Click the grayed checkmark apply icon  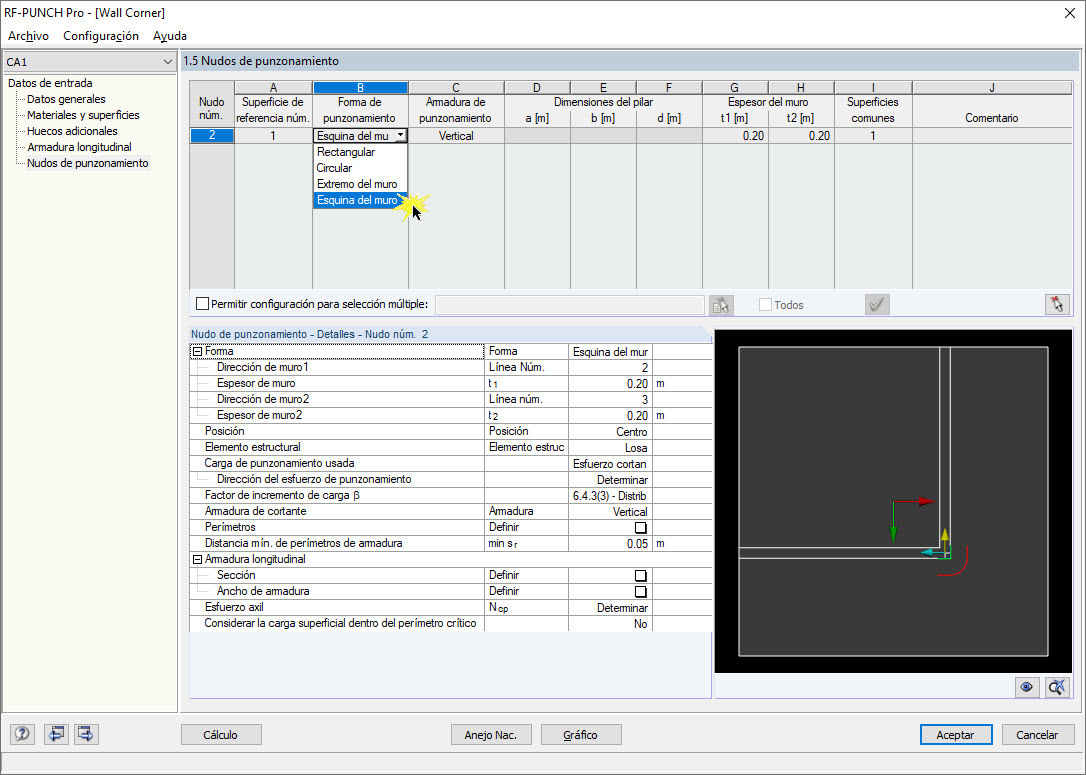[878, 305]
